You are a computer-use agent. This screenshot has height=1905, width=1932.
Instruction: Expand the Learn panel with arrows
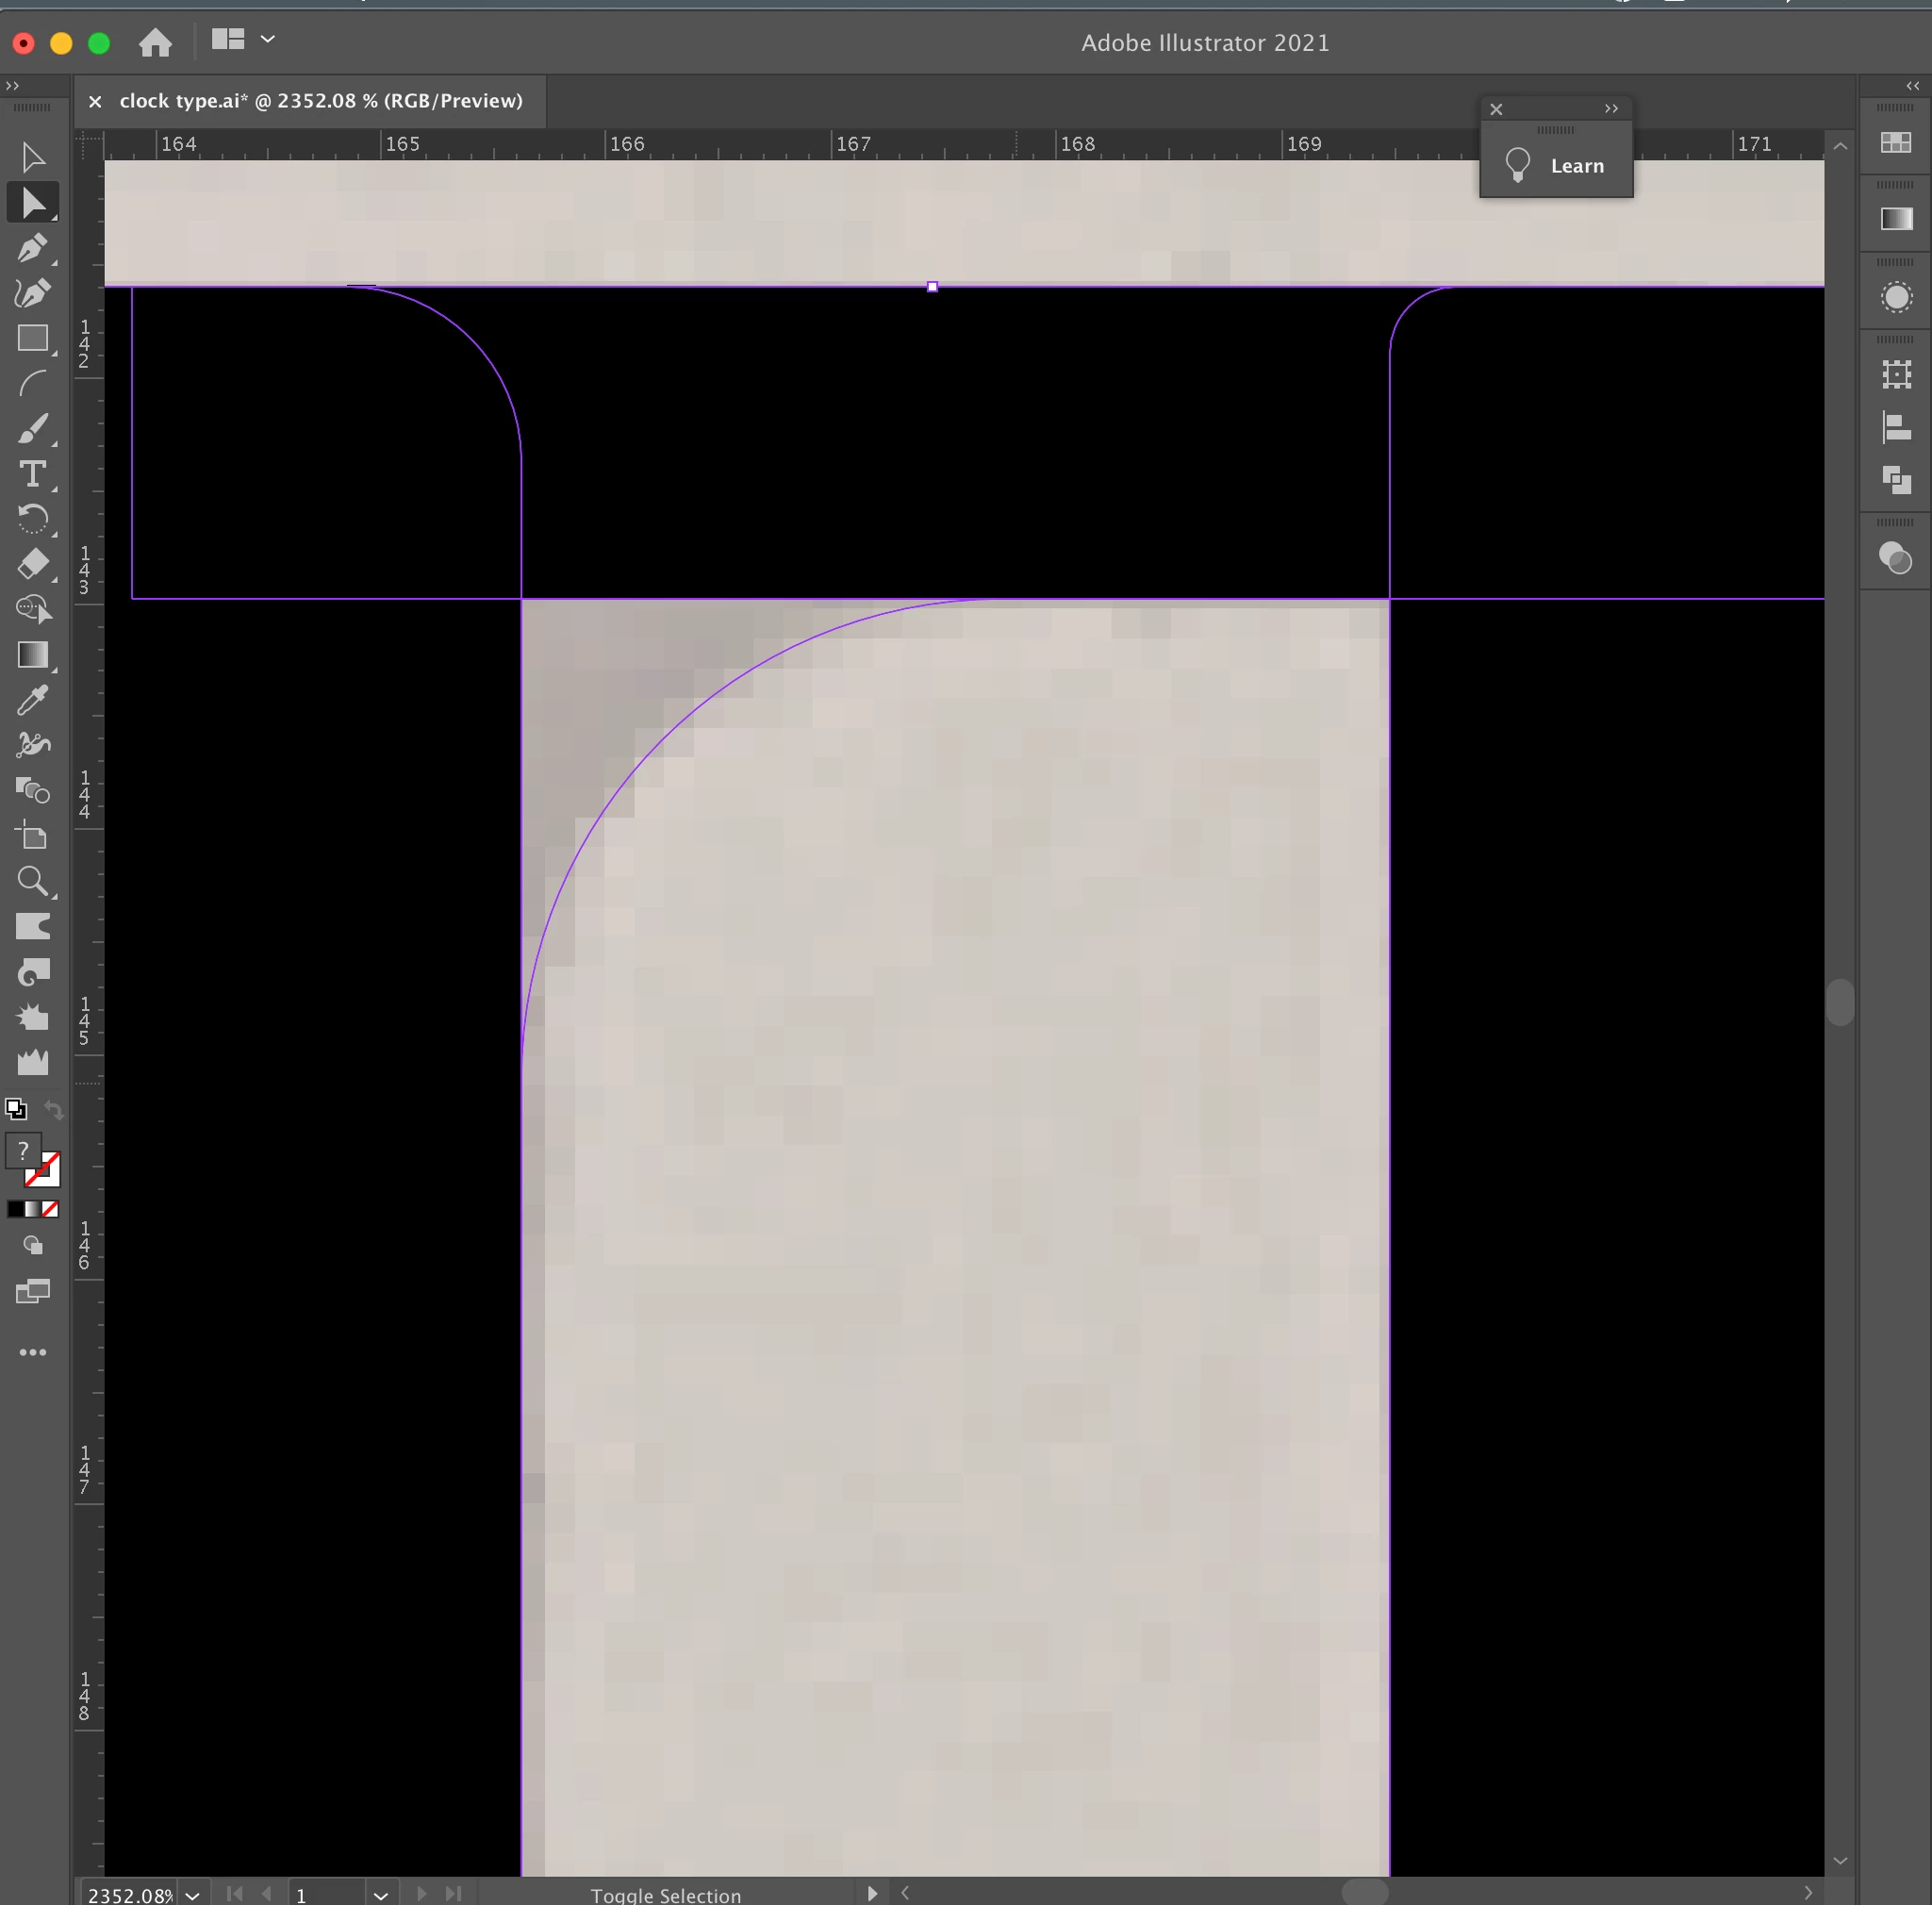[x=1611, y=109]
